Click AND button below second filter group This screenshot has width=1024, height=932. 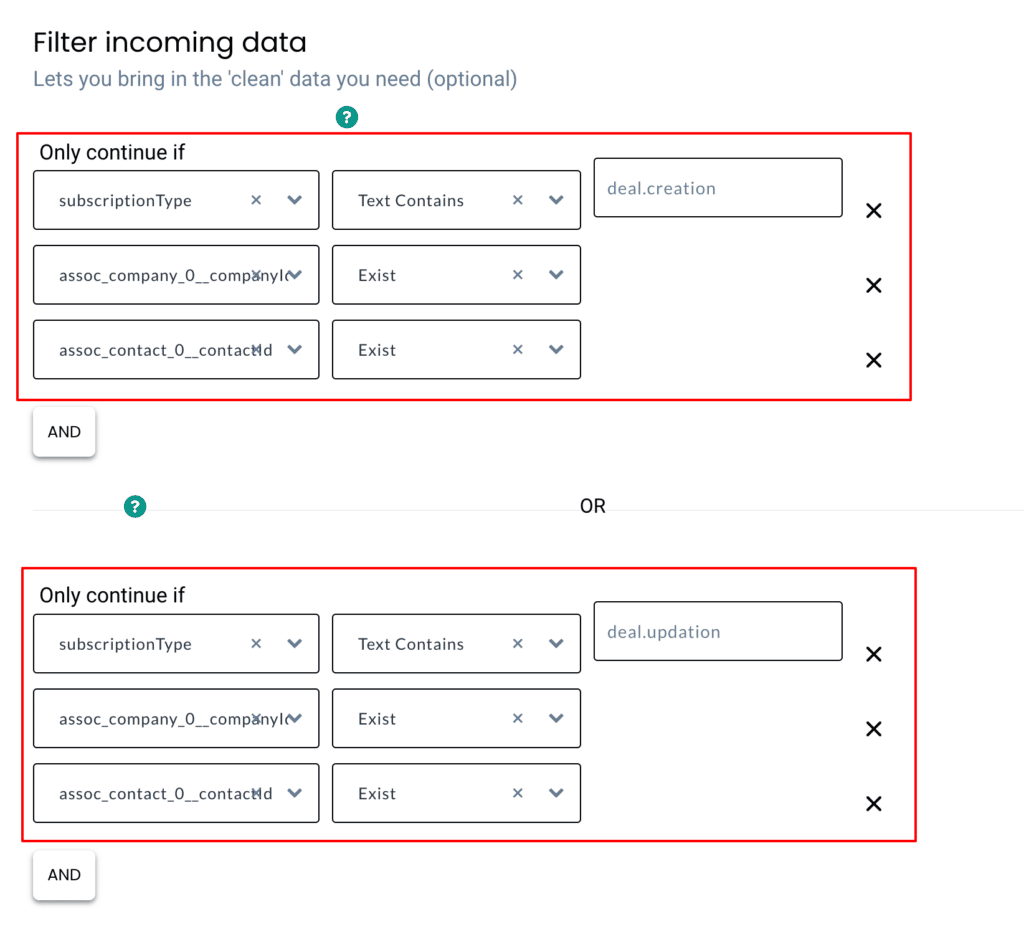pos(64,875)
